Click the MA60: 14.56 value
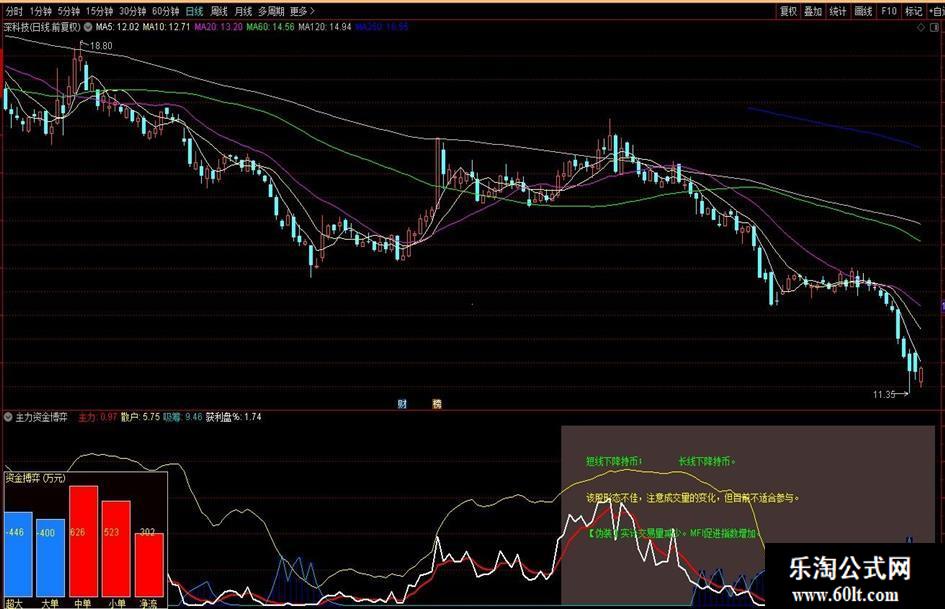This screenshot has height=609, width=945. point(270,27)
